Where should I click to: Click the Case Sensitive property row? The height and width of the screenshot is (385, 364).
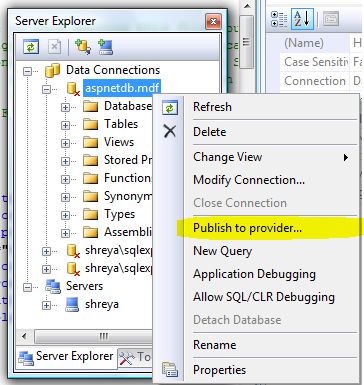322,62
